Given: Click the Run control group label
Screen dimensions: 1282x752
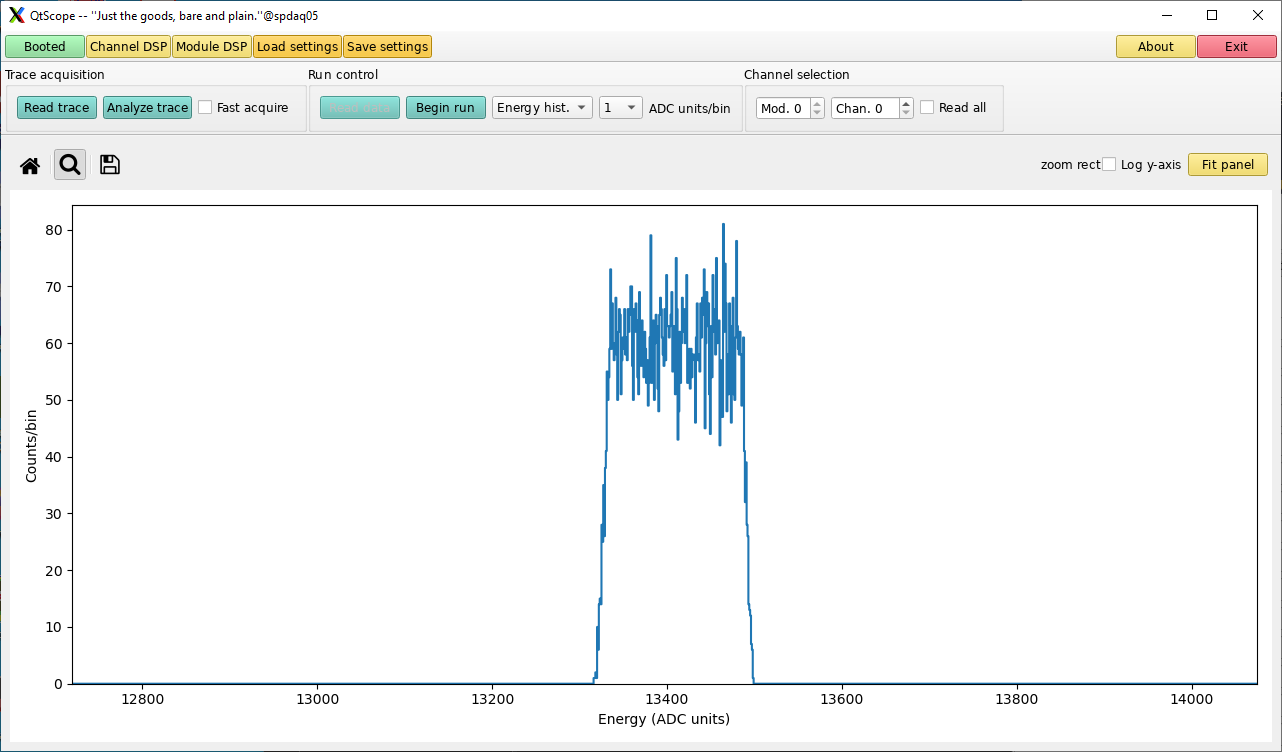Looking at the screenshot, I should (343, 75).
